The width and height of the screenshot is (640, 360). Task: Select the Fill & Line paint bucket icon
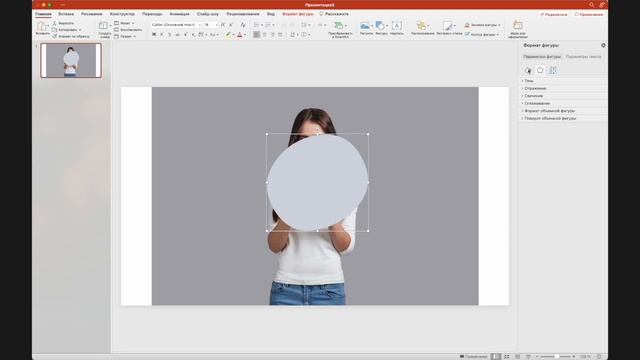pos(528,70)
